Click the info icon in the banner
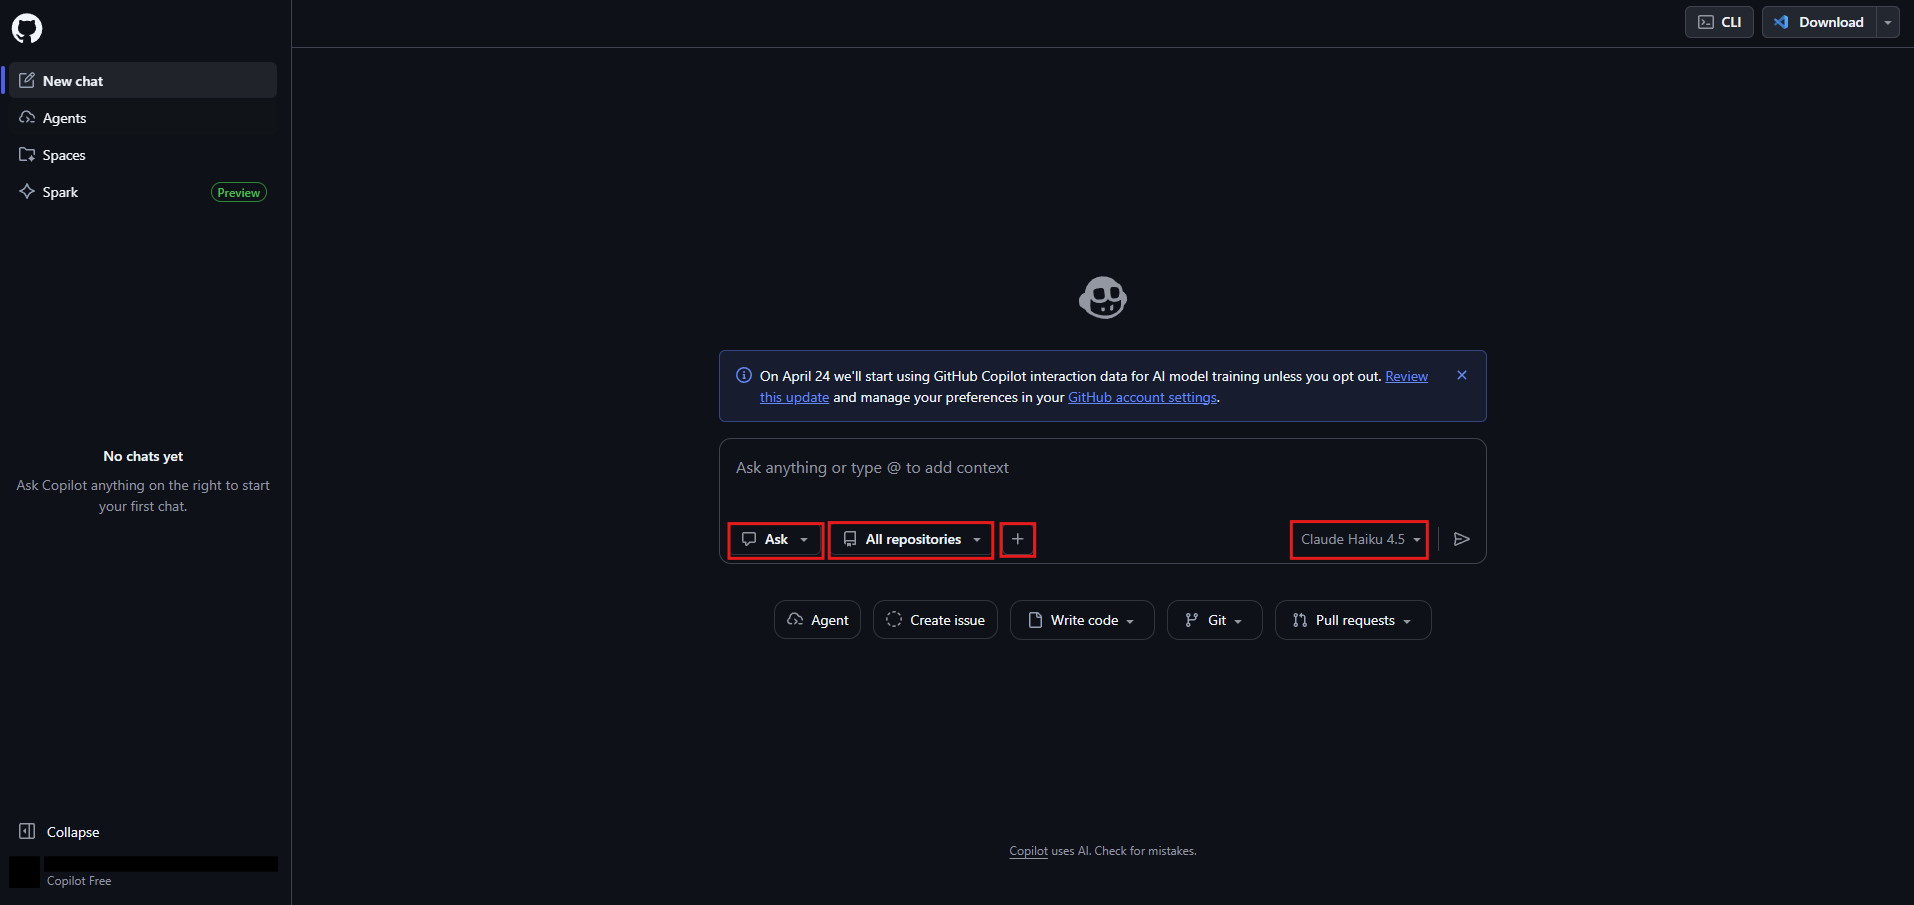 pos(744,376)
